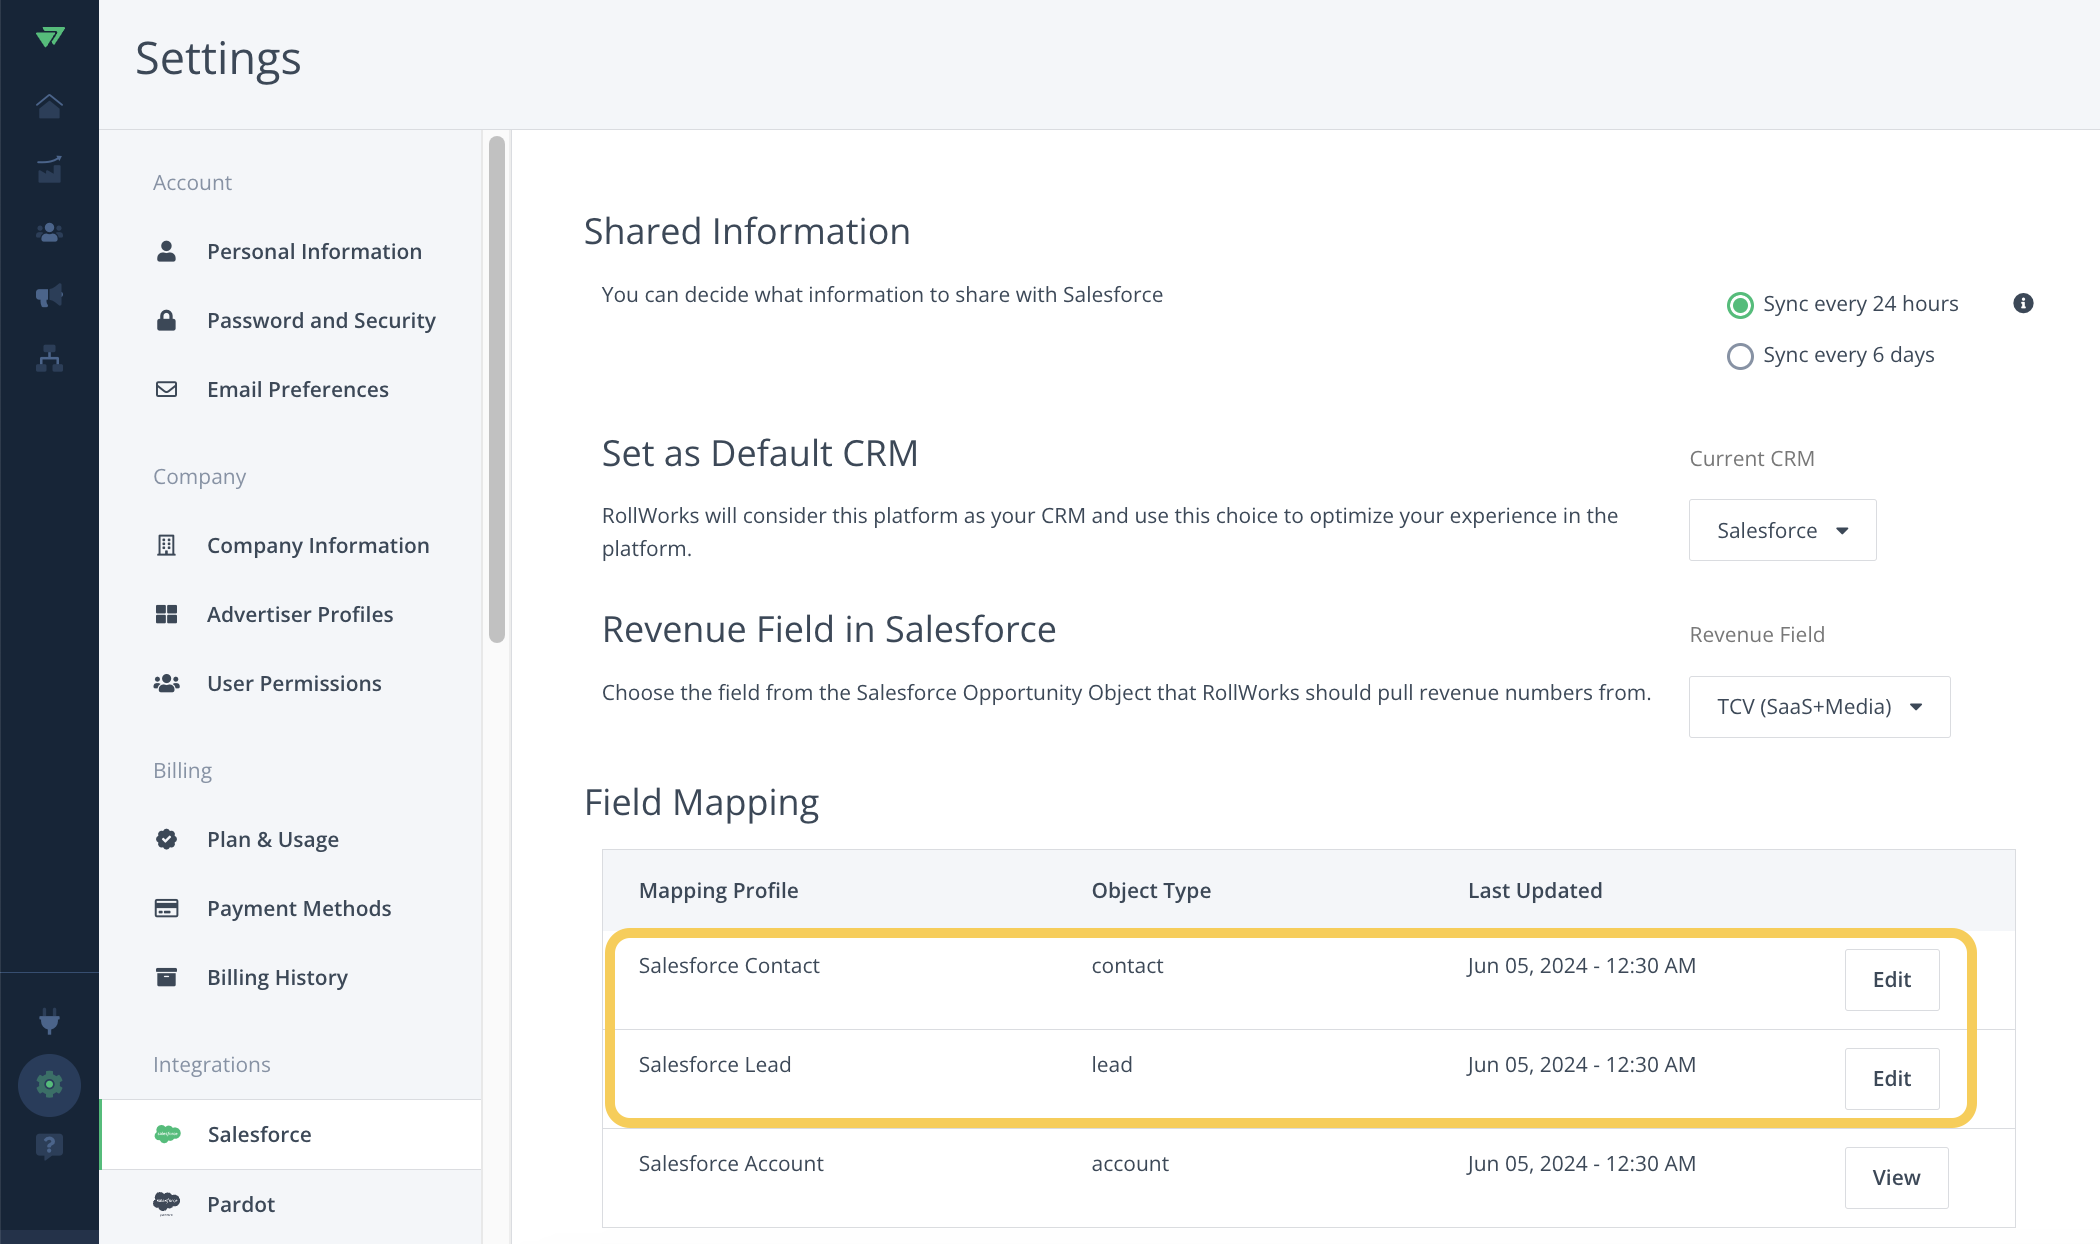
Task: Open the Revenue Field TCV dropdown
Action: [1819, 707]
